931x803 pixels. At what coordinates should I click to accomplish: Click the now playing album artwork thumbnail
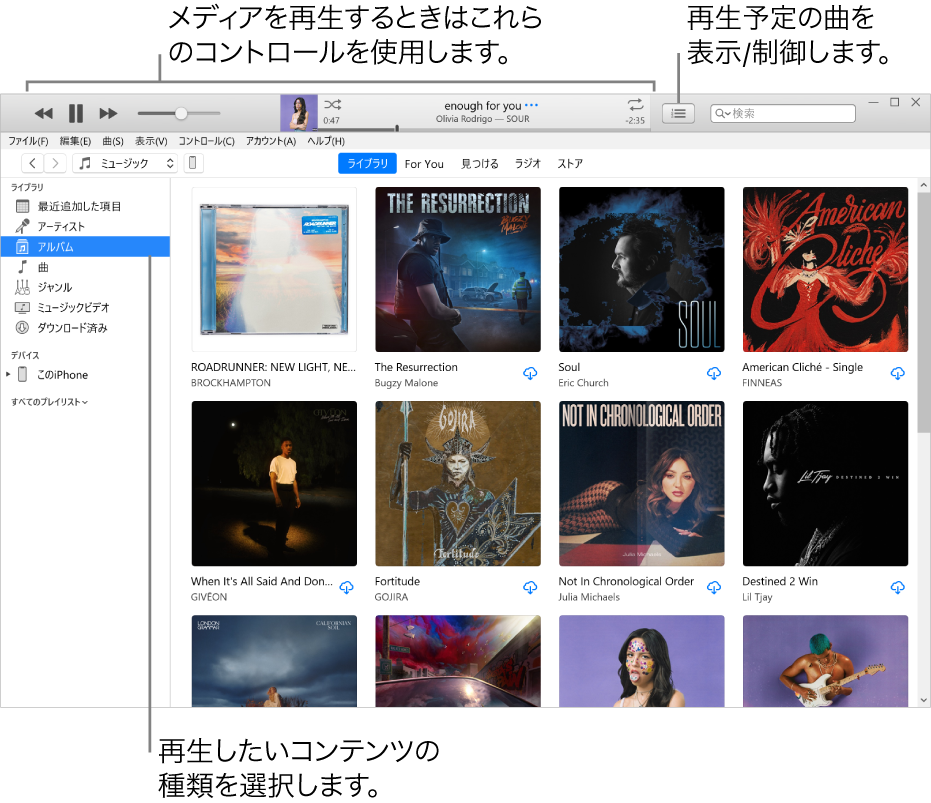click(299, 113)
